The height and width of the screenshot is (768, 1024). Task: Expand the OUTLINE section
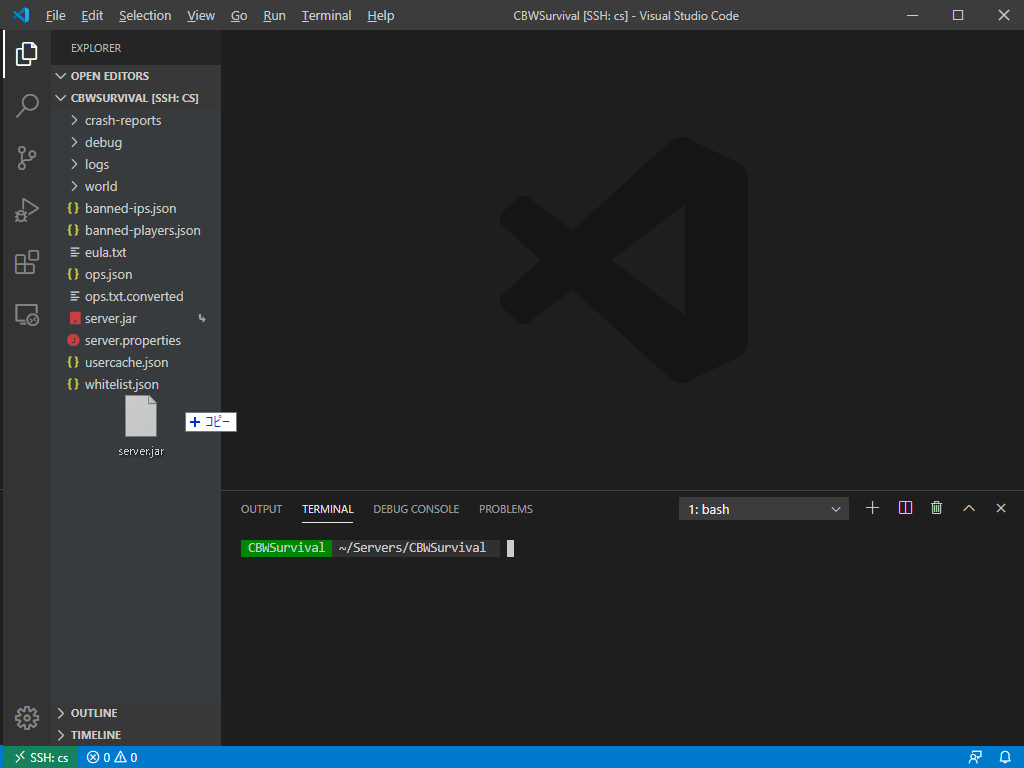tap(93, 713)
